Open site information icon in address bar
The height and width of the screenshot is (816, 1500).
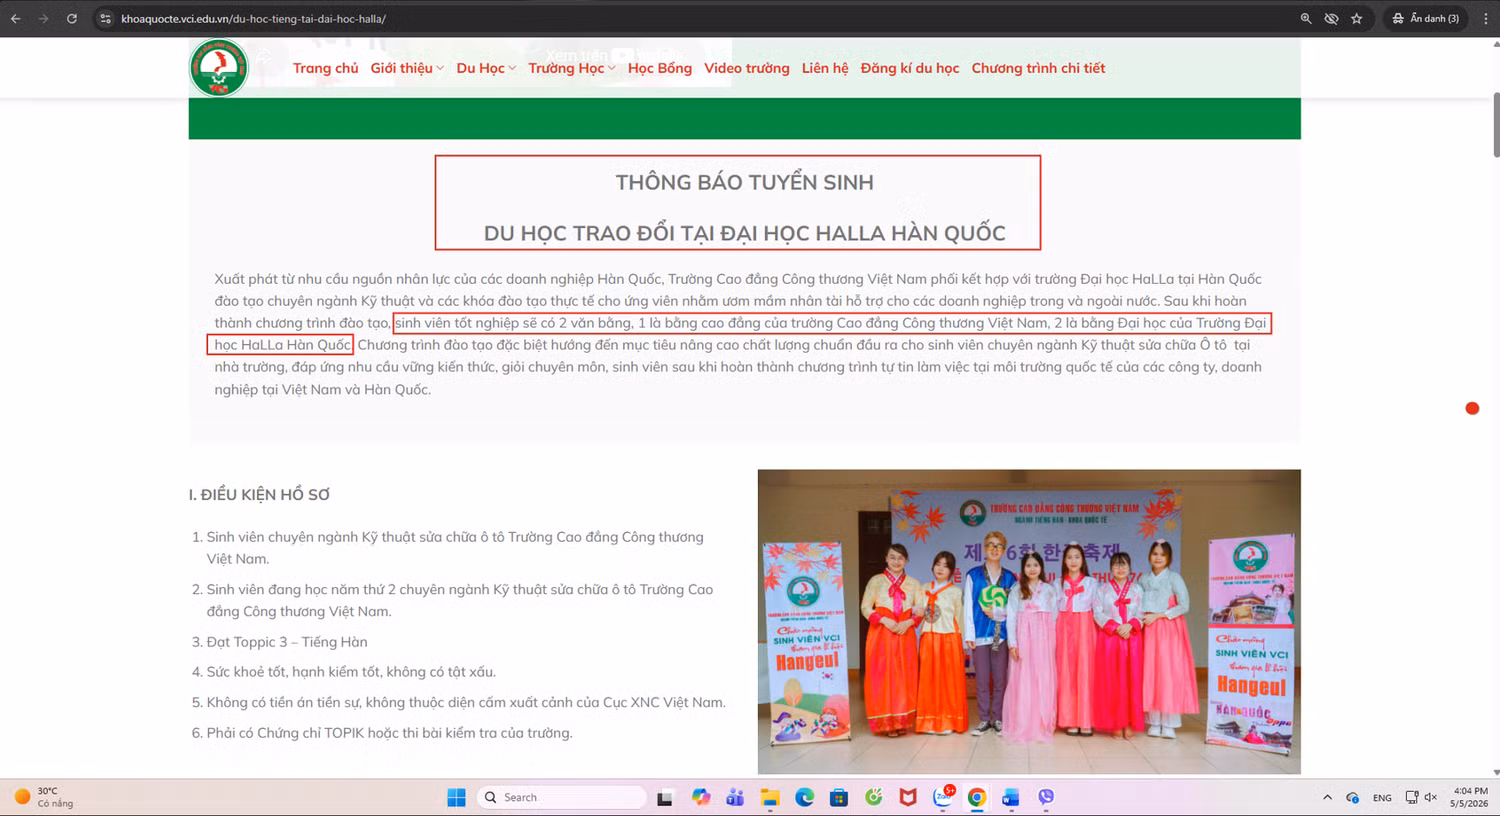pyautogui.click(x=106, y=18)
